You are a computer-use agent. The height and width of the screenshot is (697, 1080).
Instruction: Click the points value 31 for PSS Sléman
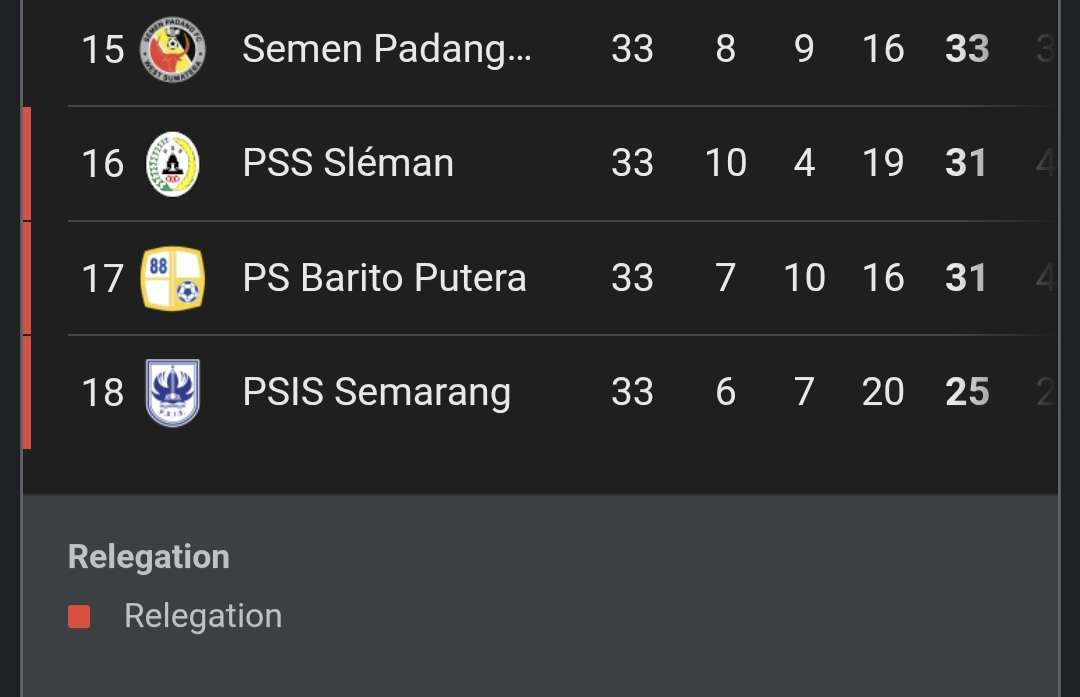964,163
